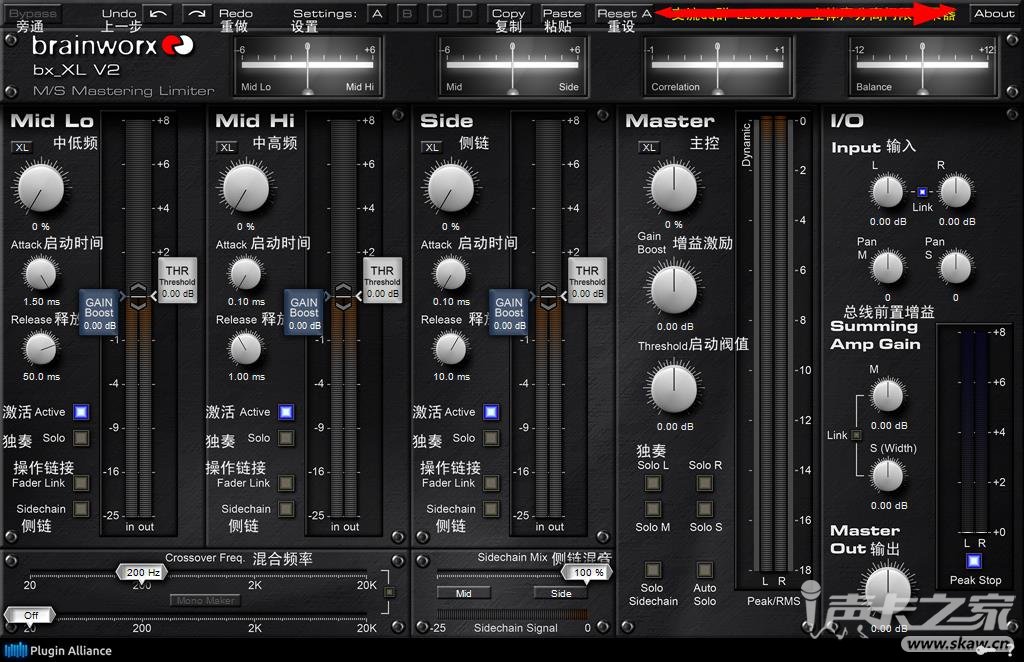The width and height of the screenshot is (1024, 662).
Task: Enable Fader Link in Mid Lo
Action: pos(81,483)
